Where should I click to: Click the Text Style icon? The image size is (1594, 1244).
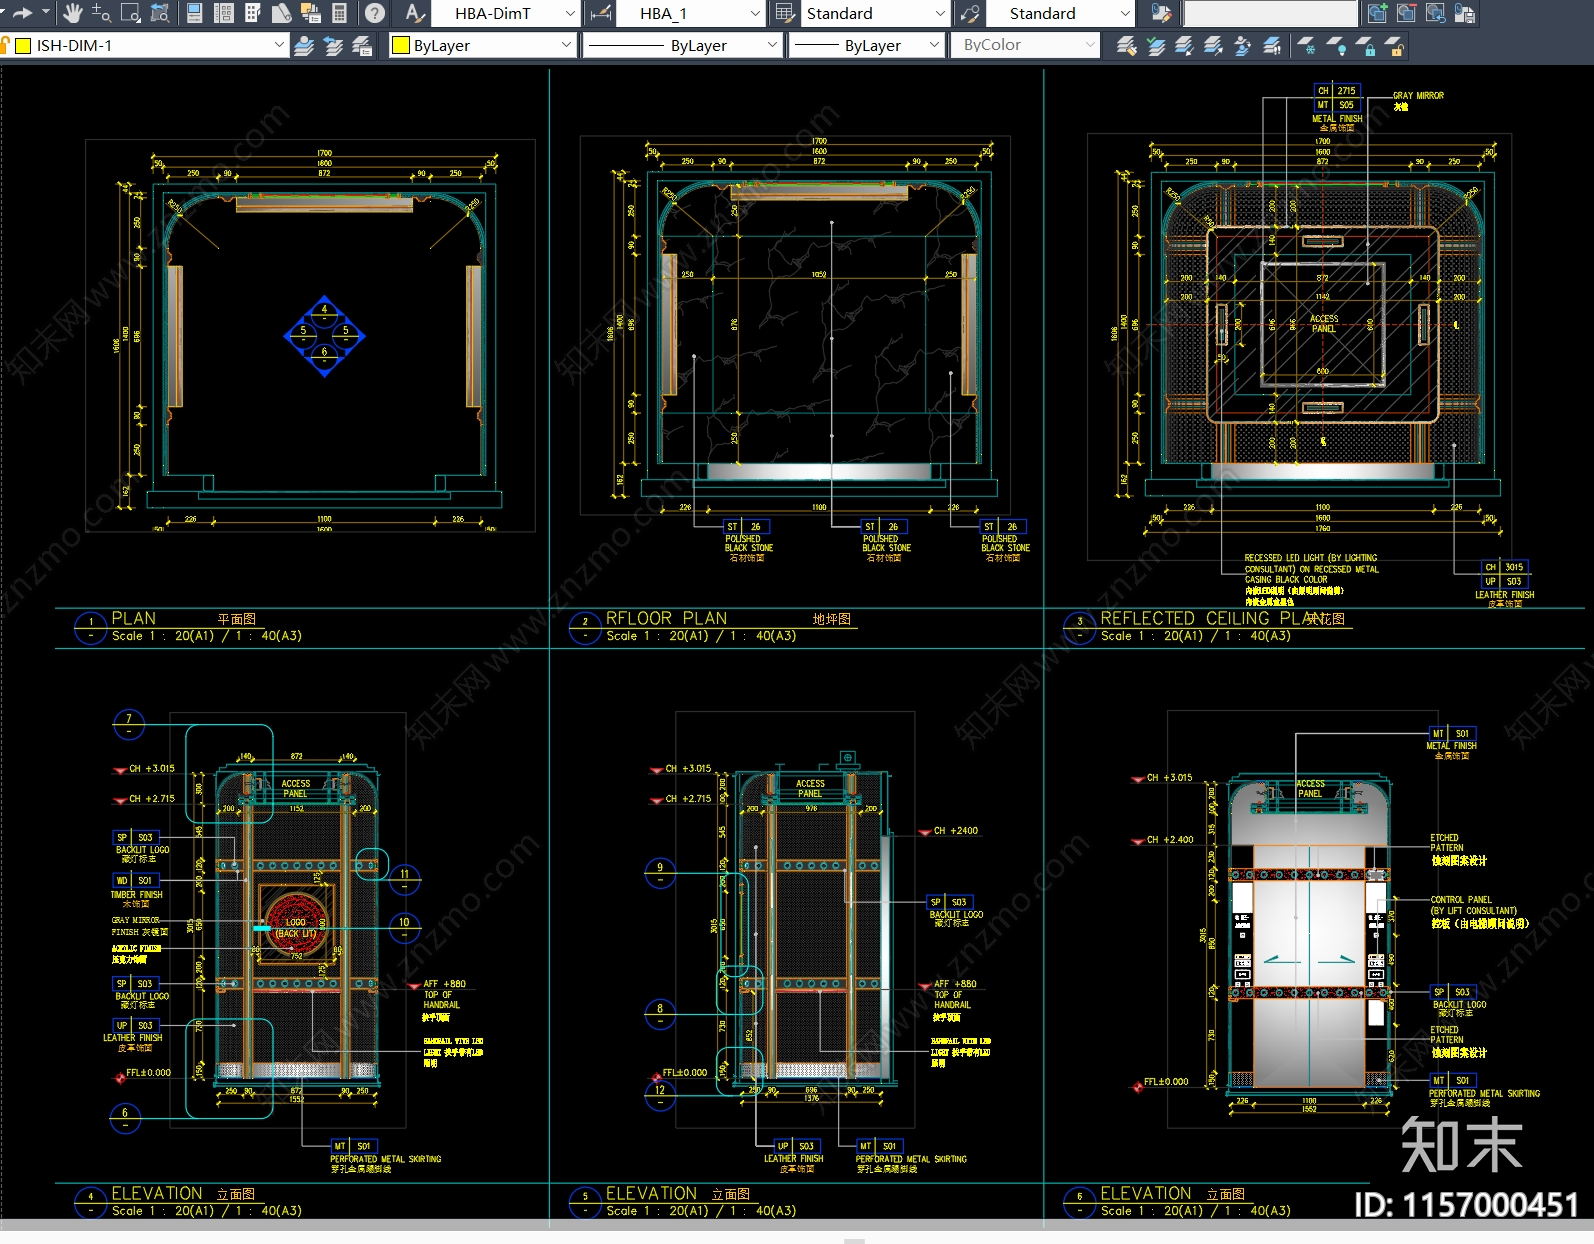415,13
